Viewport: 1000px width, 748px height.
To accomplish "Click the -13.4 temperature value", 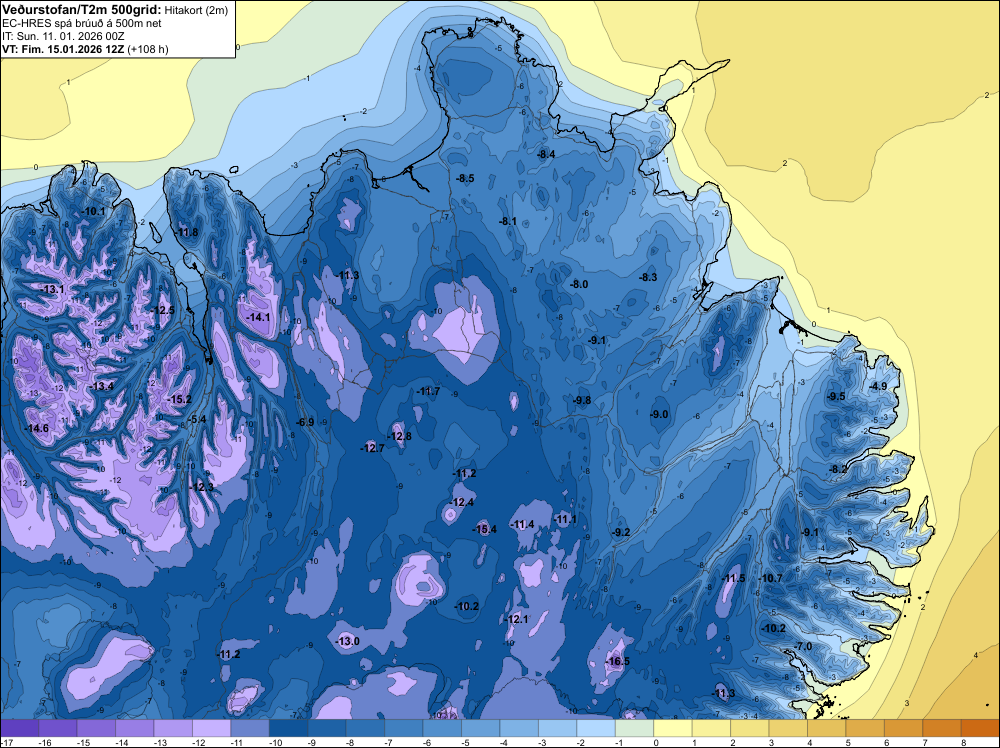I will click(x=101, y=386).
